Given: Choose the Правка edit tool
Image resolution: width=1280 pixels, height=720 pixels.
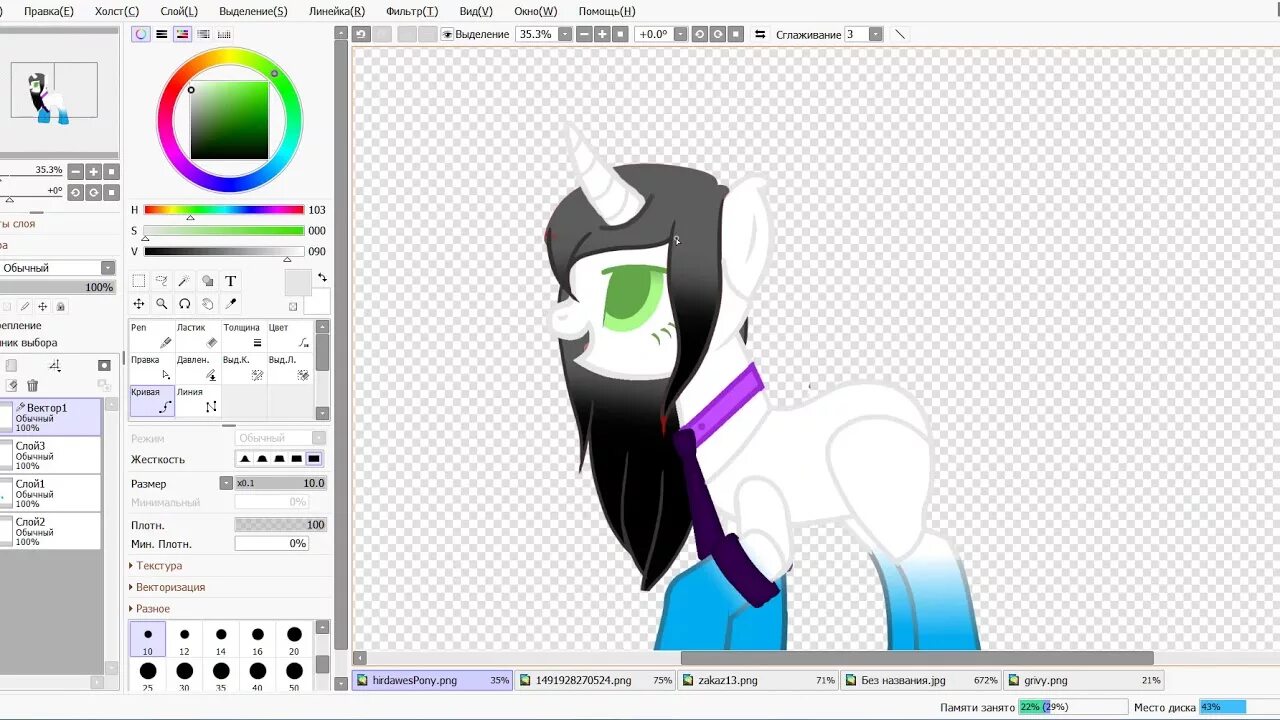Looking at the screenshot, I should point(152,368).
